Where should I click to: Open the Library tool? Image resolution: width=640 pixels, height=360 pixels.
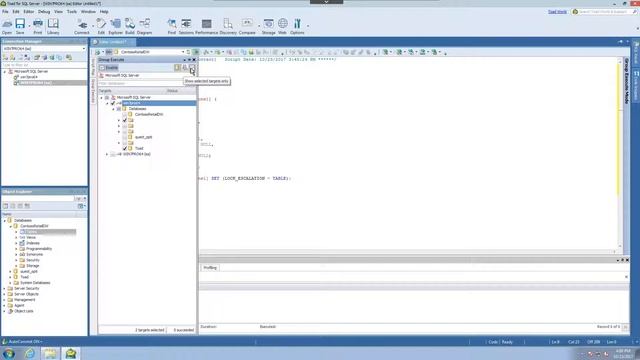53,26
